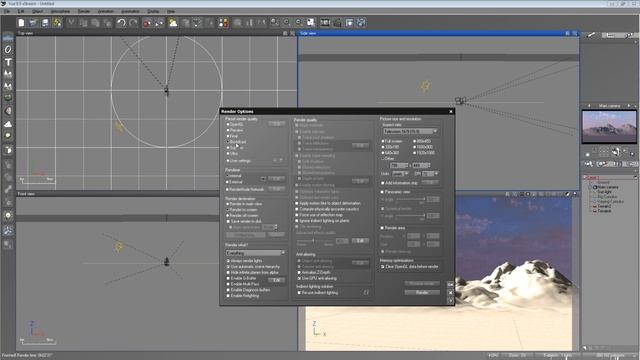Select Main camera in the layer tree
Viewport: 640px width, 360px height.
click(608, 187)
